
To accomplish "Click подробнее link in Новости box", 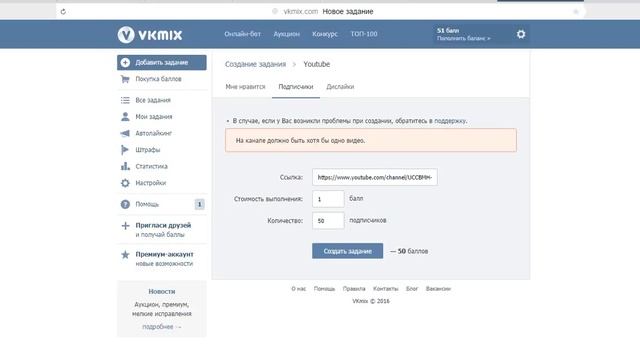I will [161, 327].
